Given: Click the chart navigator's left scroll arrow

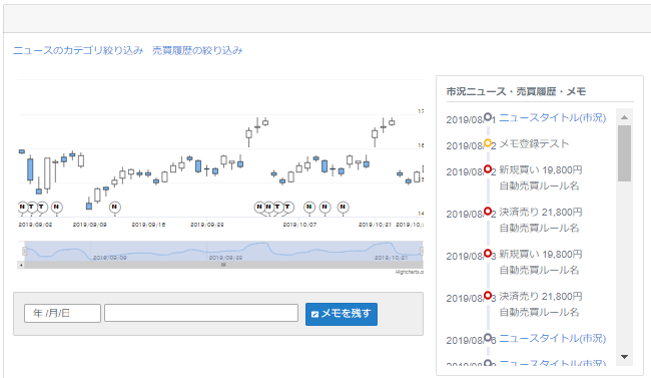Looking at the screenshot, I should 21,265.
